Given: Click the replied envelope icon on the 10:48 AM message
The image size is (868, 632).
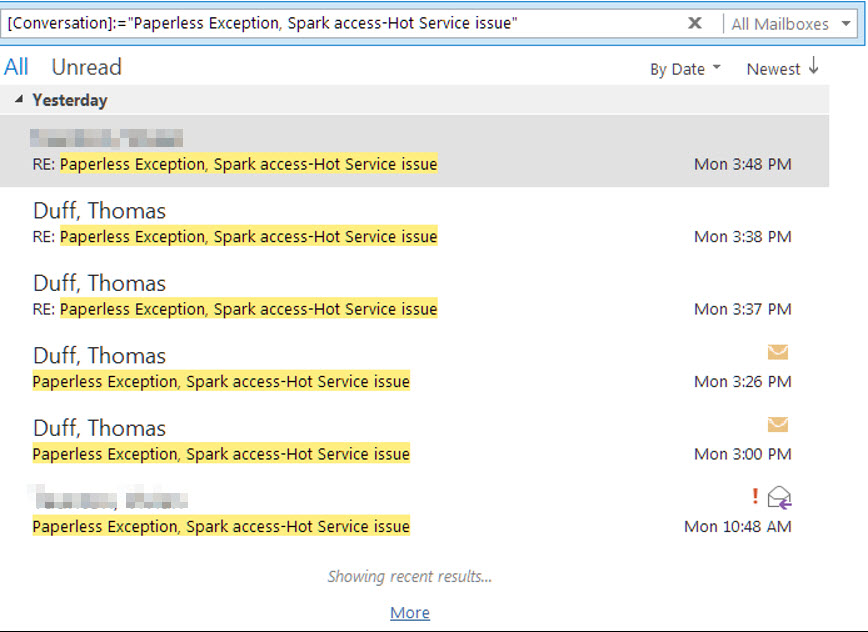Looking at the screenshot, I should point(778,496).
